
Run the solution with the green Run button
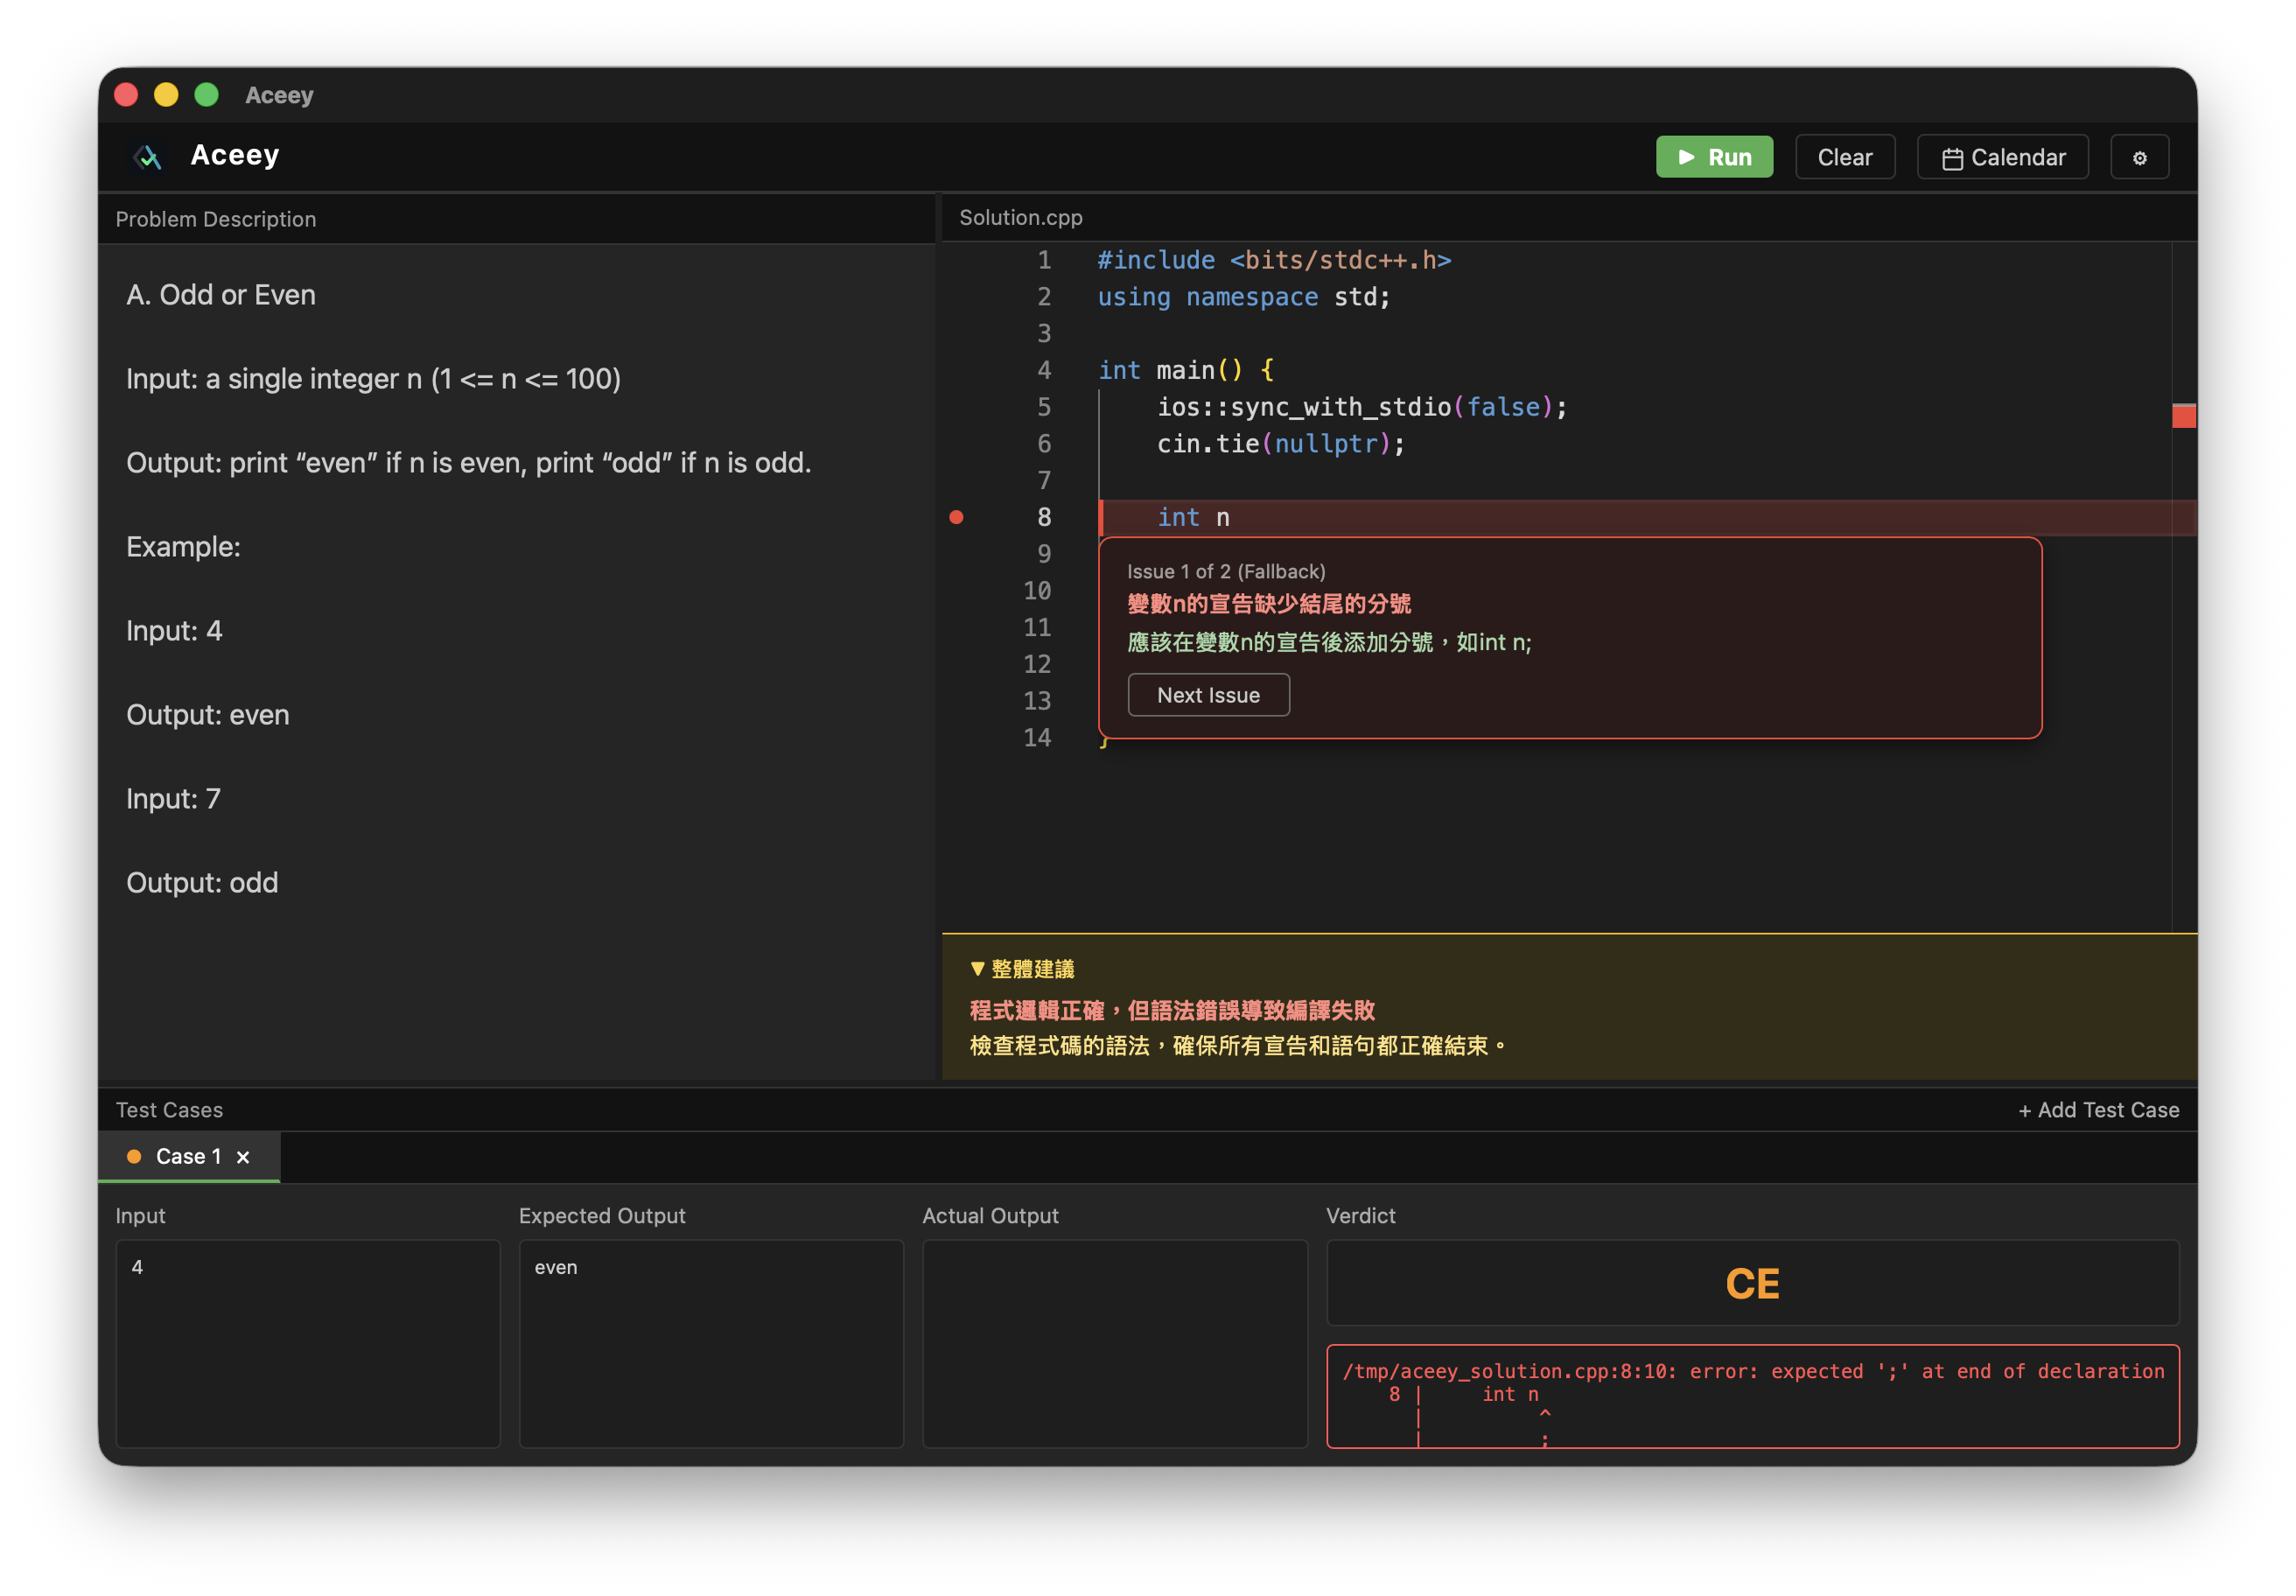click(1714, 157)
